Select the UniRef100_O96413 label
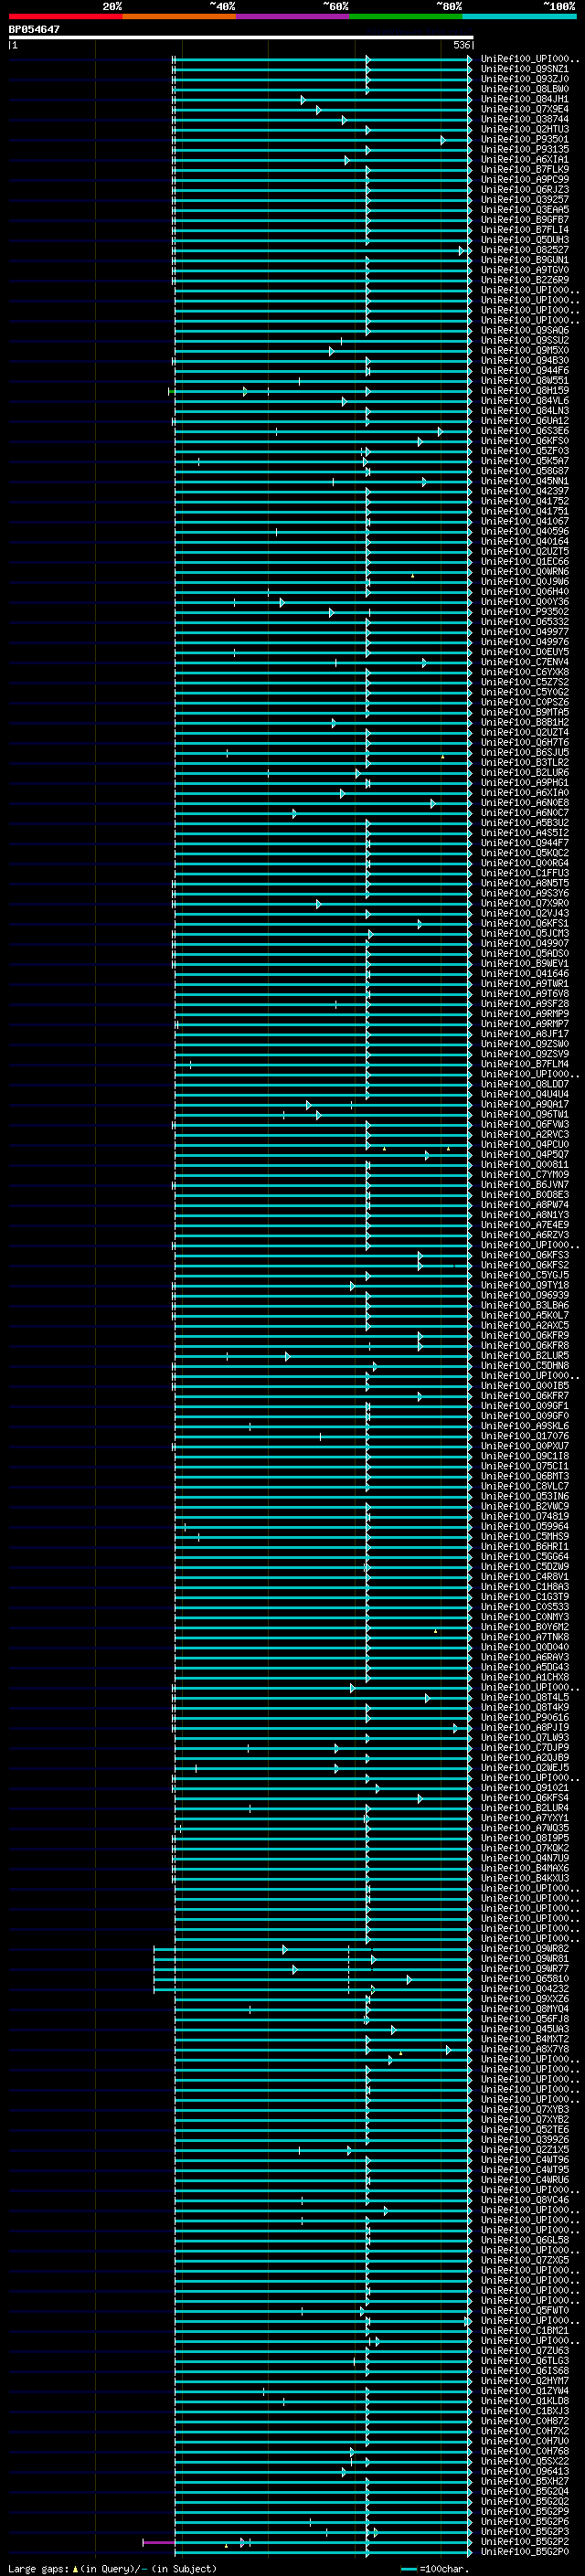The width and height of the screenshot is (585, 2576). coord(525,2471)
